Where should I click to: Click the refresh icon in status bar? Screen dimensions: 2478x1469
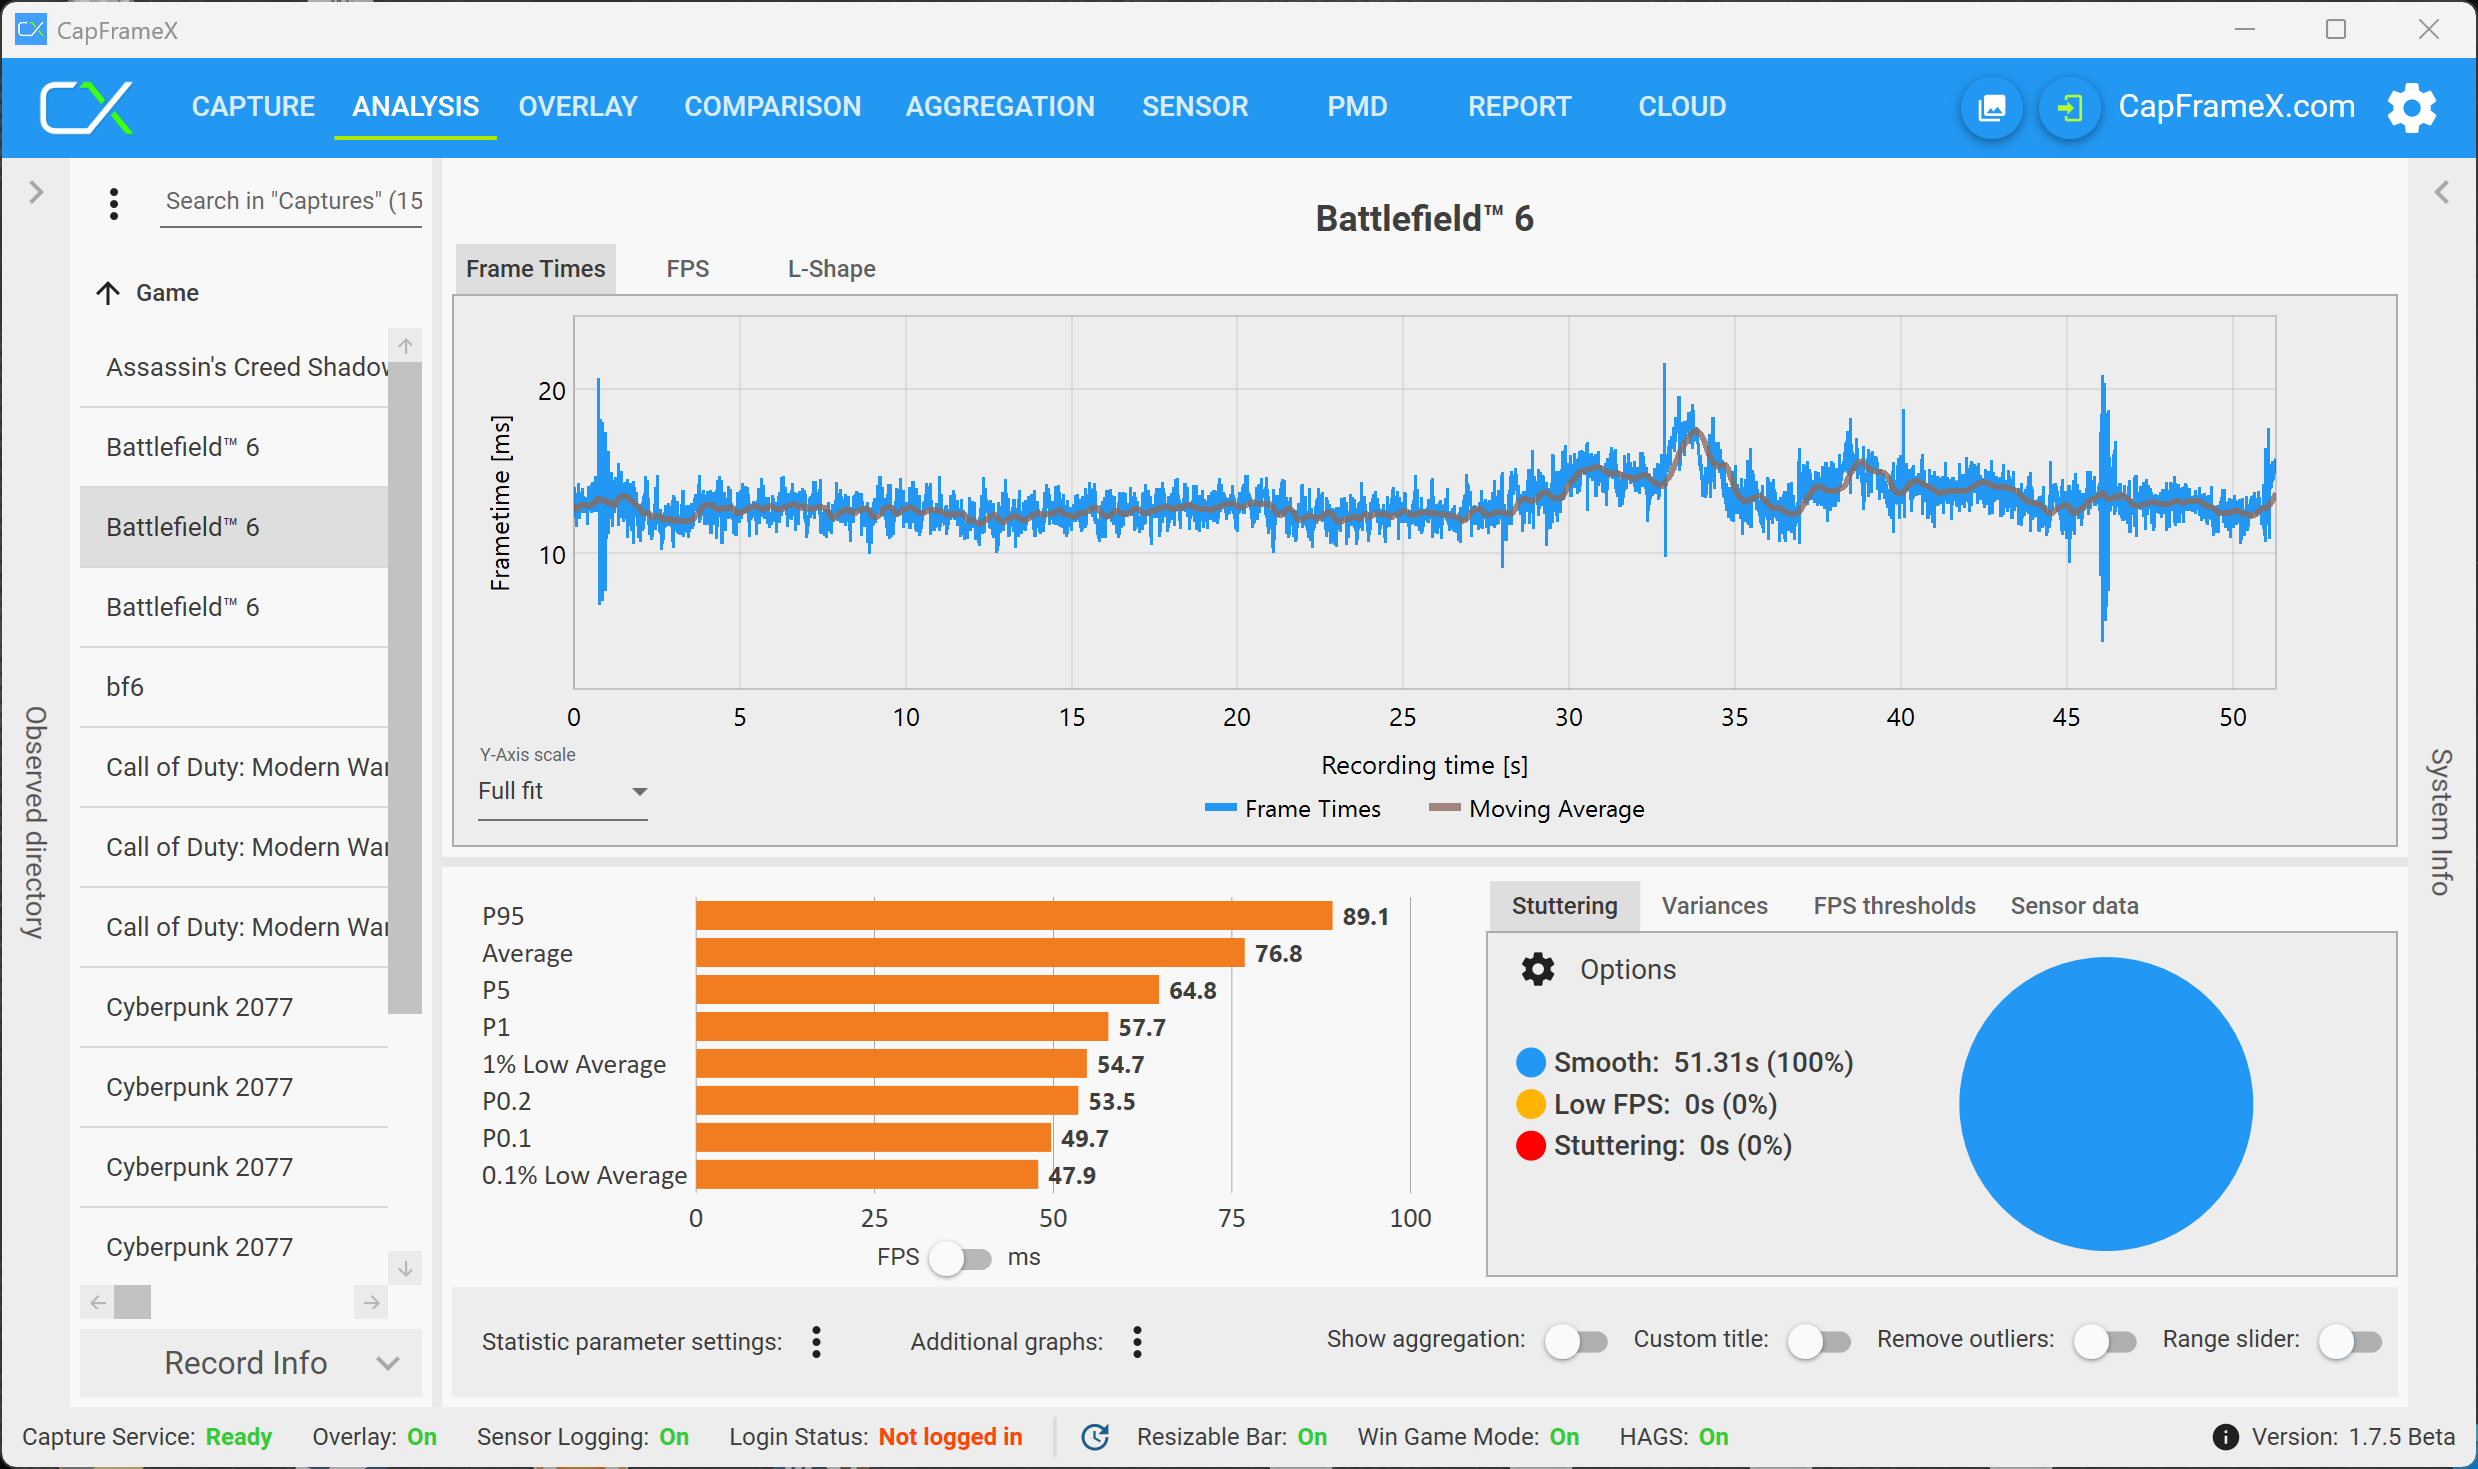[1095, 1437]
